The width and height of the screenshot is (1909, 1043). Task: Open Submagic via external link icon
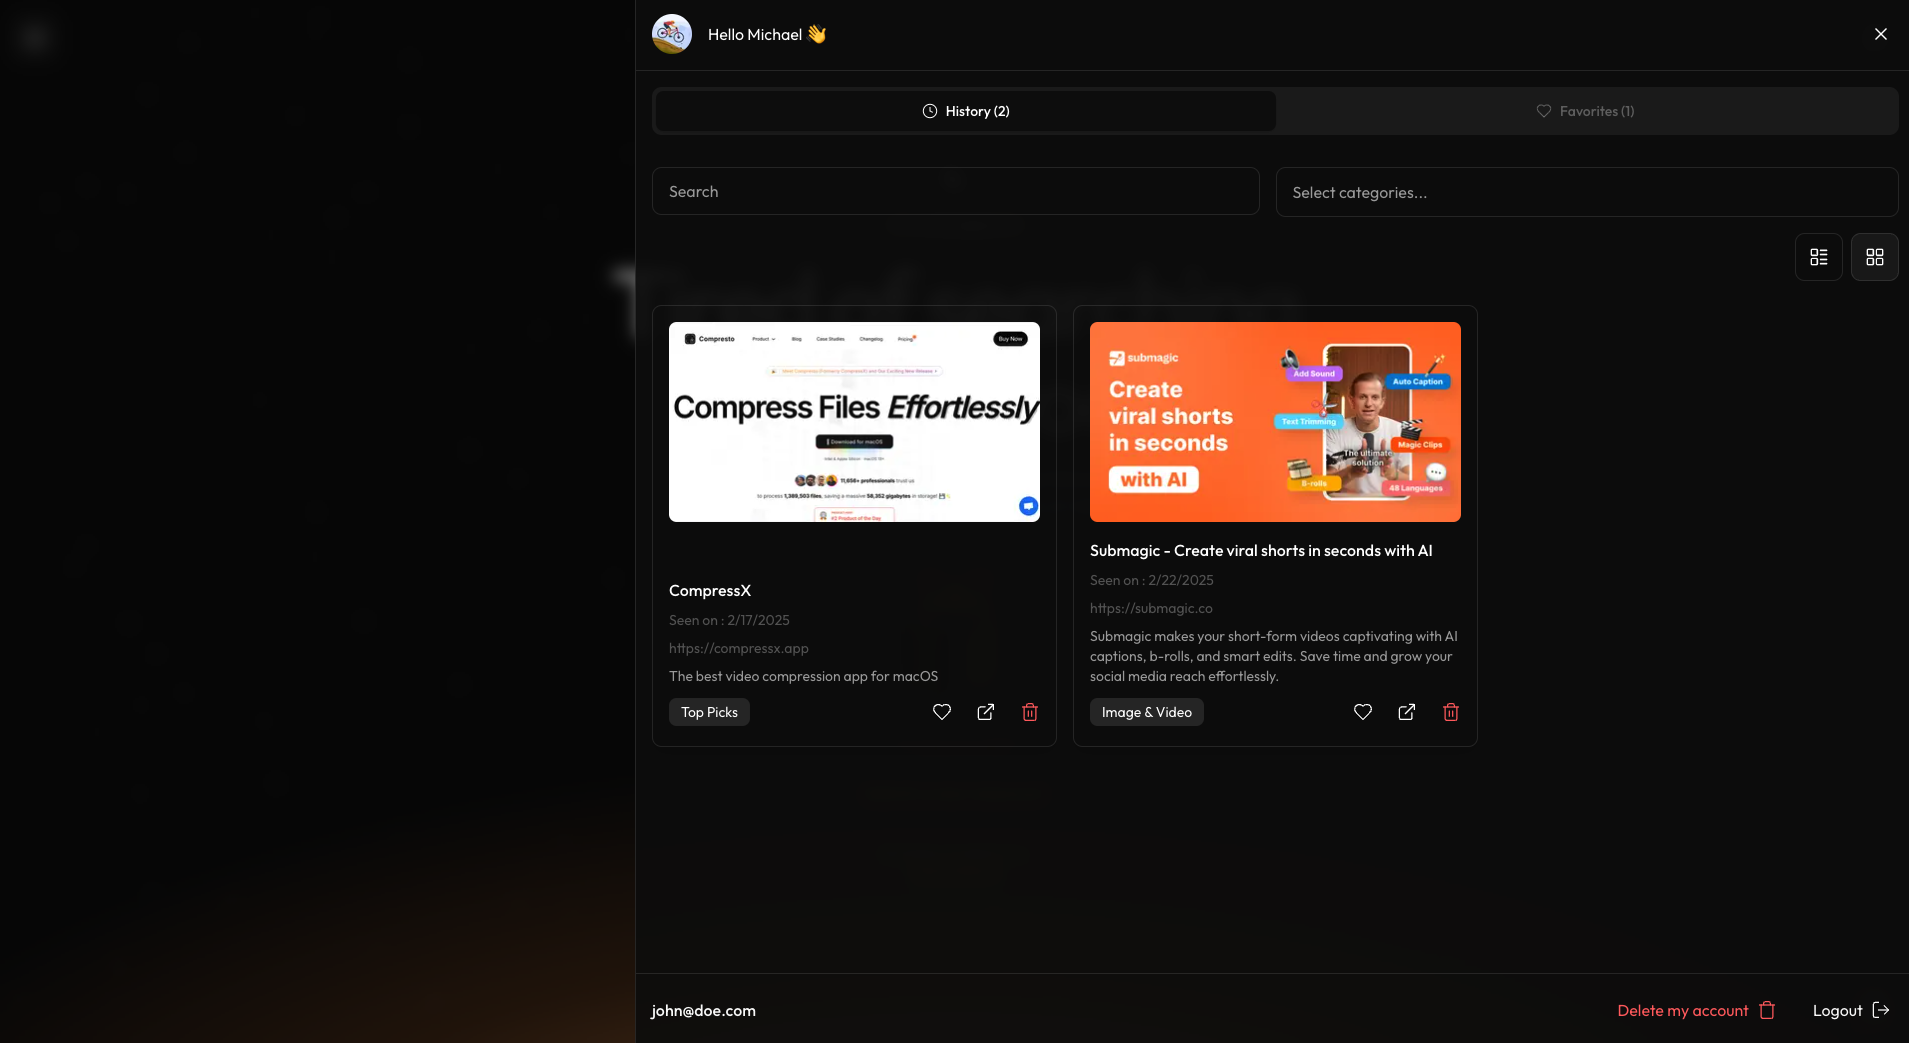[1407, 712]
